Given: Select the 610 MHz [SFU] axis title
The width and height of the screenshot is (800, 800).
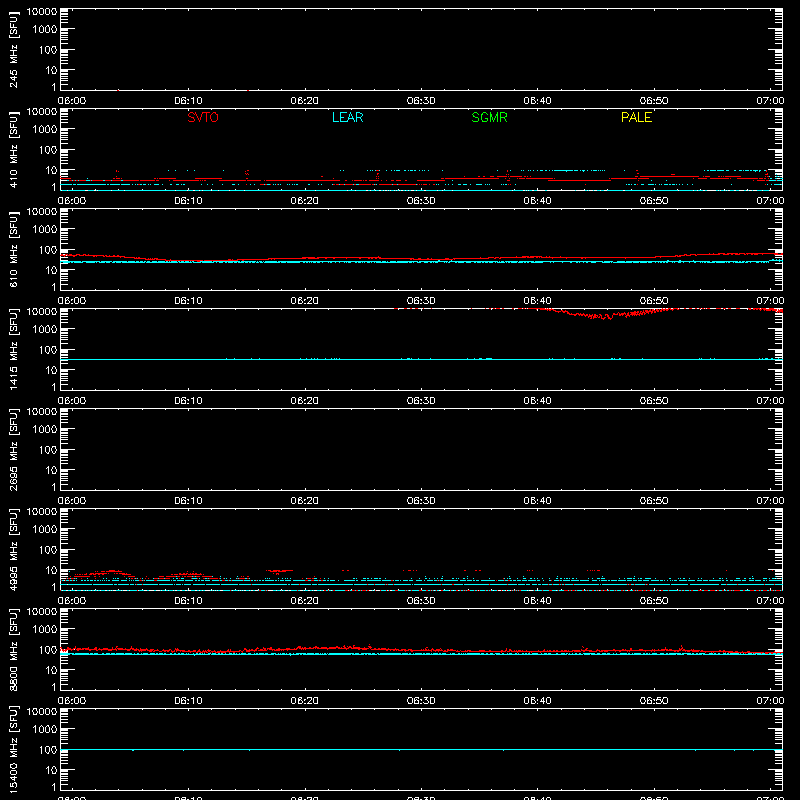Looking at the screenshot, I should click(x=13, y=249).
